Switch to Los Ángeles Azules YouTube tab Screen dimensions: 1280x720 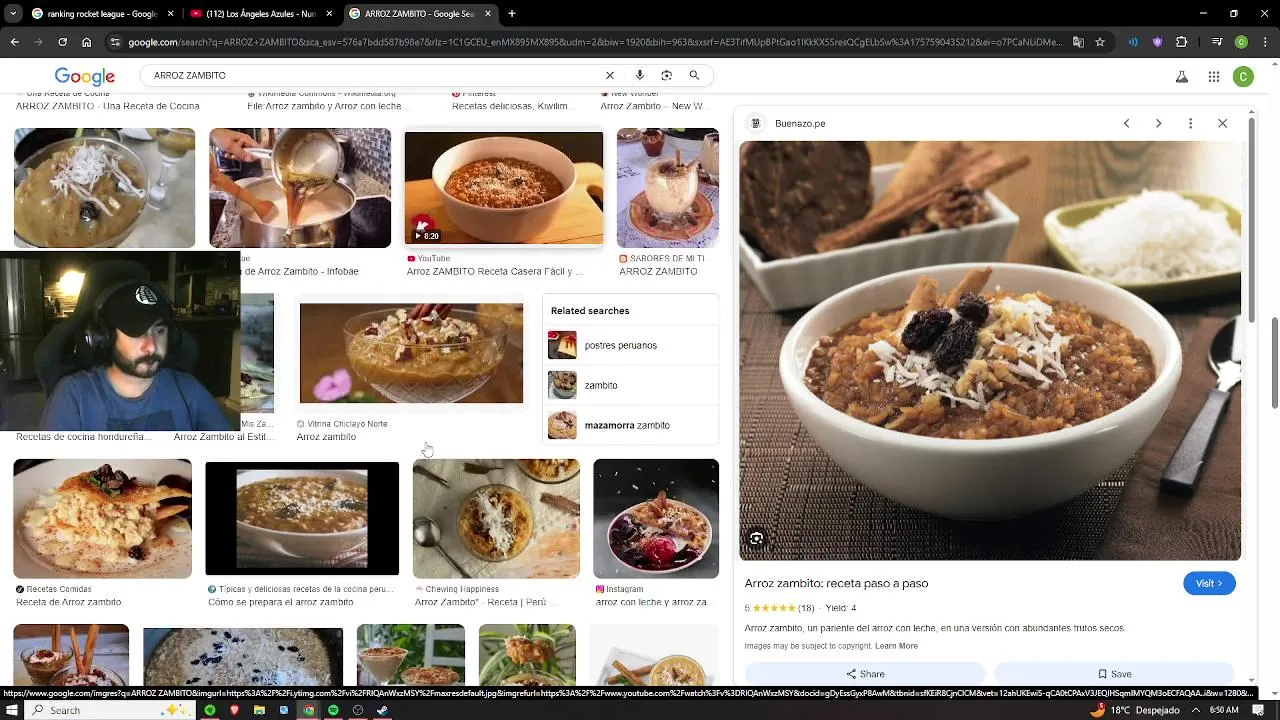(260, 14)
